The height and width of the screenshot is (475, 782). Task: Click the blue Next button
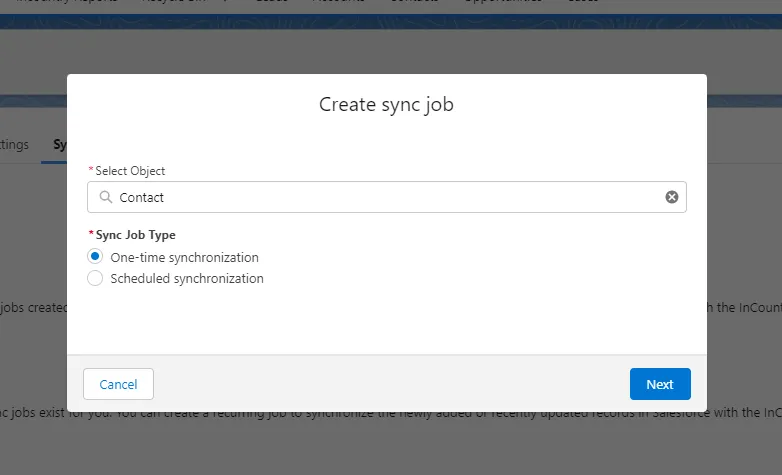click(660, 384)
